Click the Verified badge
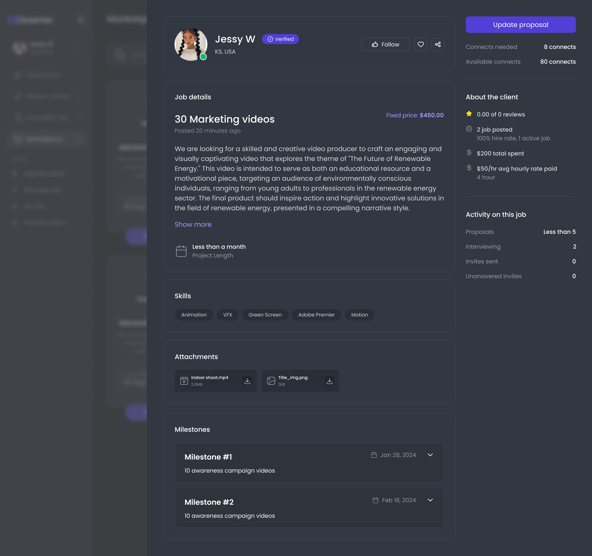Image resolution: width=592 pixels, height=556 pixels. point(281,39)
